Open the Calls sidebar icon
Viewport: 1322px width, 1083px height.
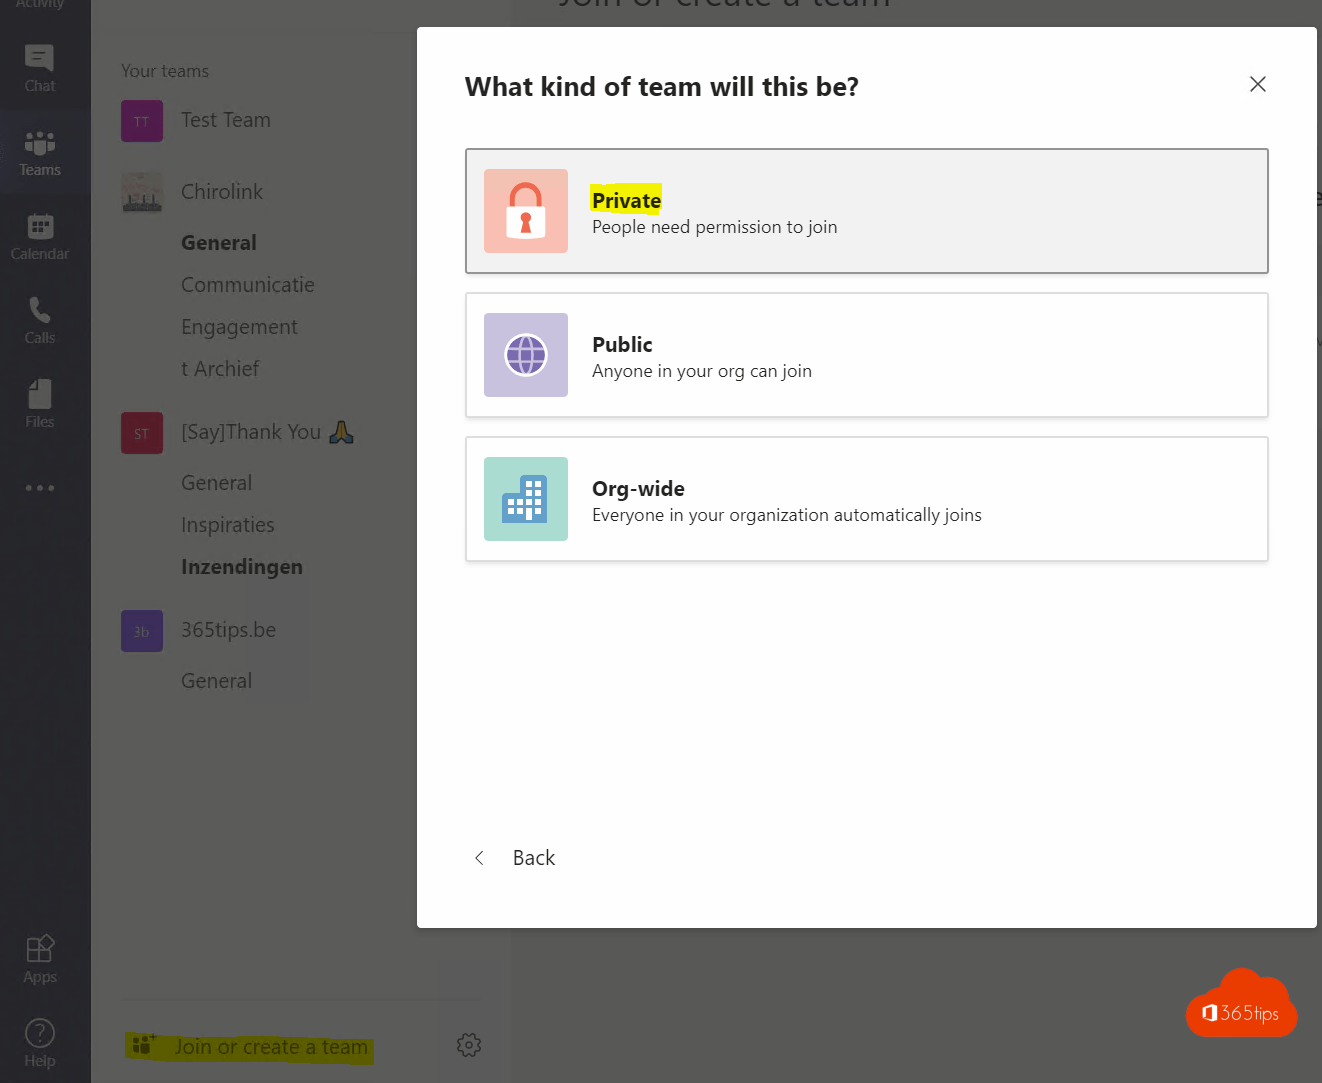[x=40, y=320]
